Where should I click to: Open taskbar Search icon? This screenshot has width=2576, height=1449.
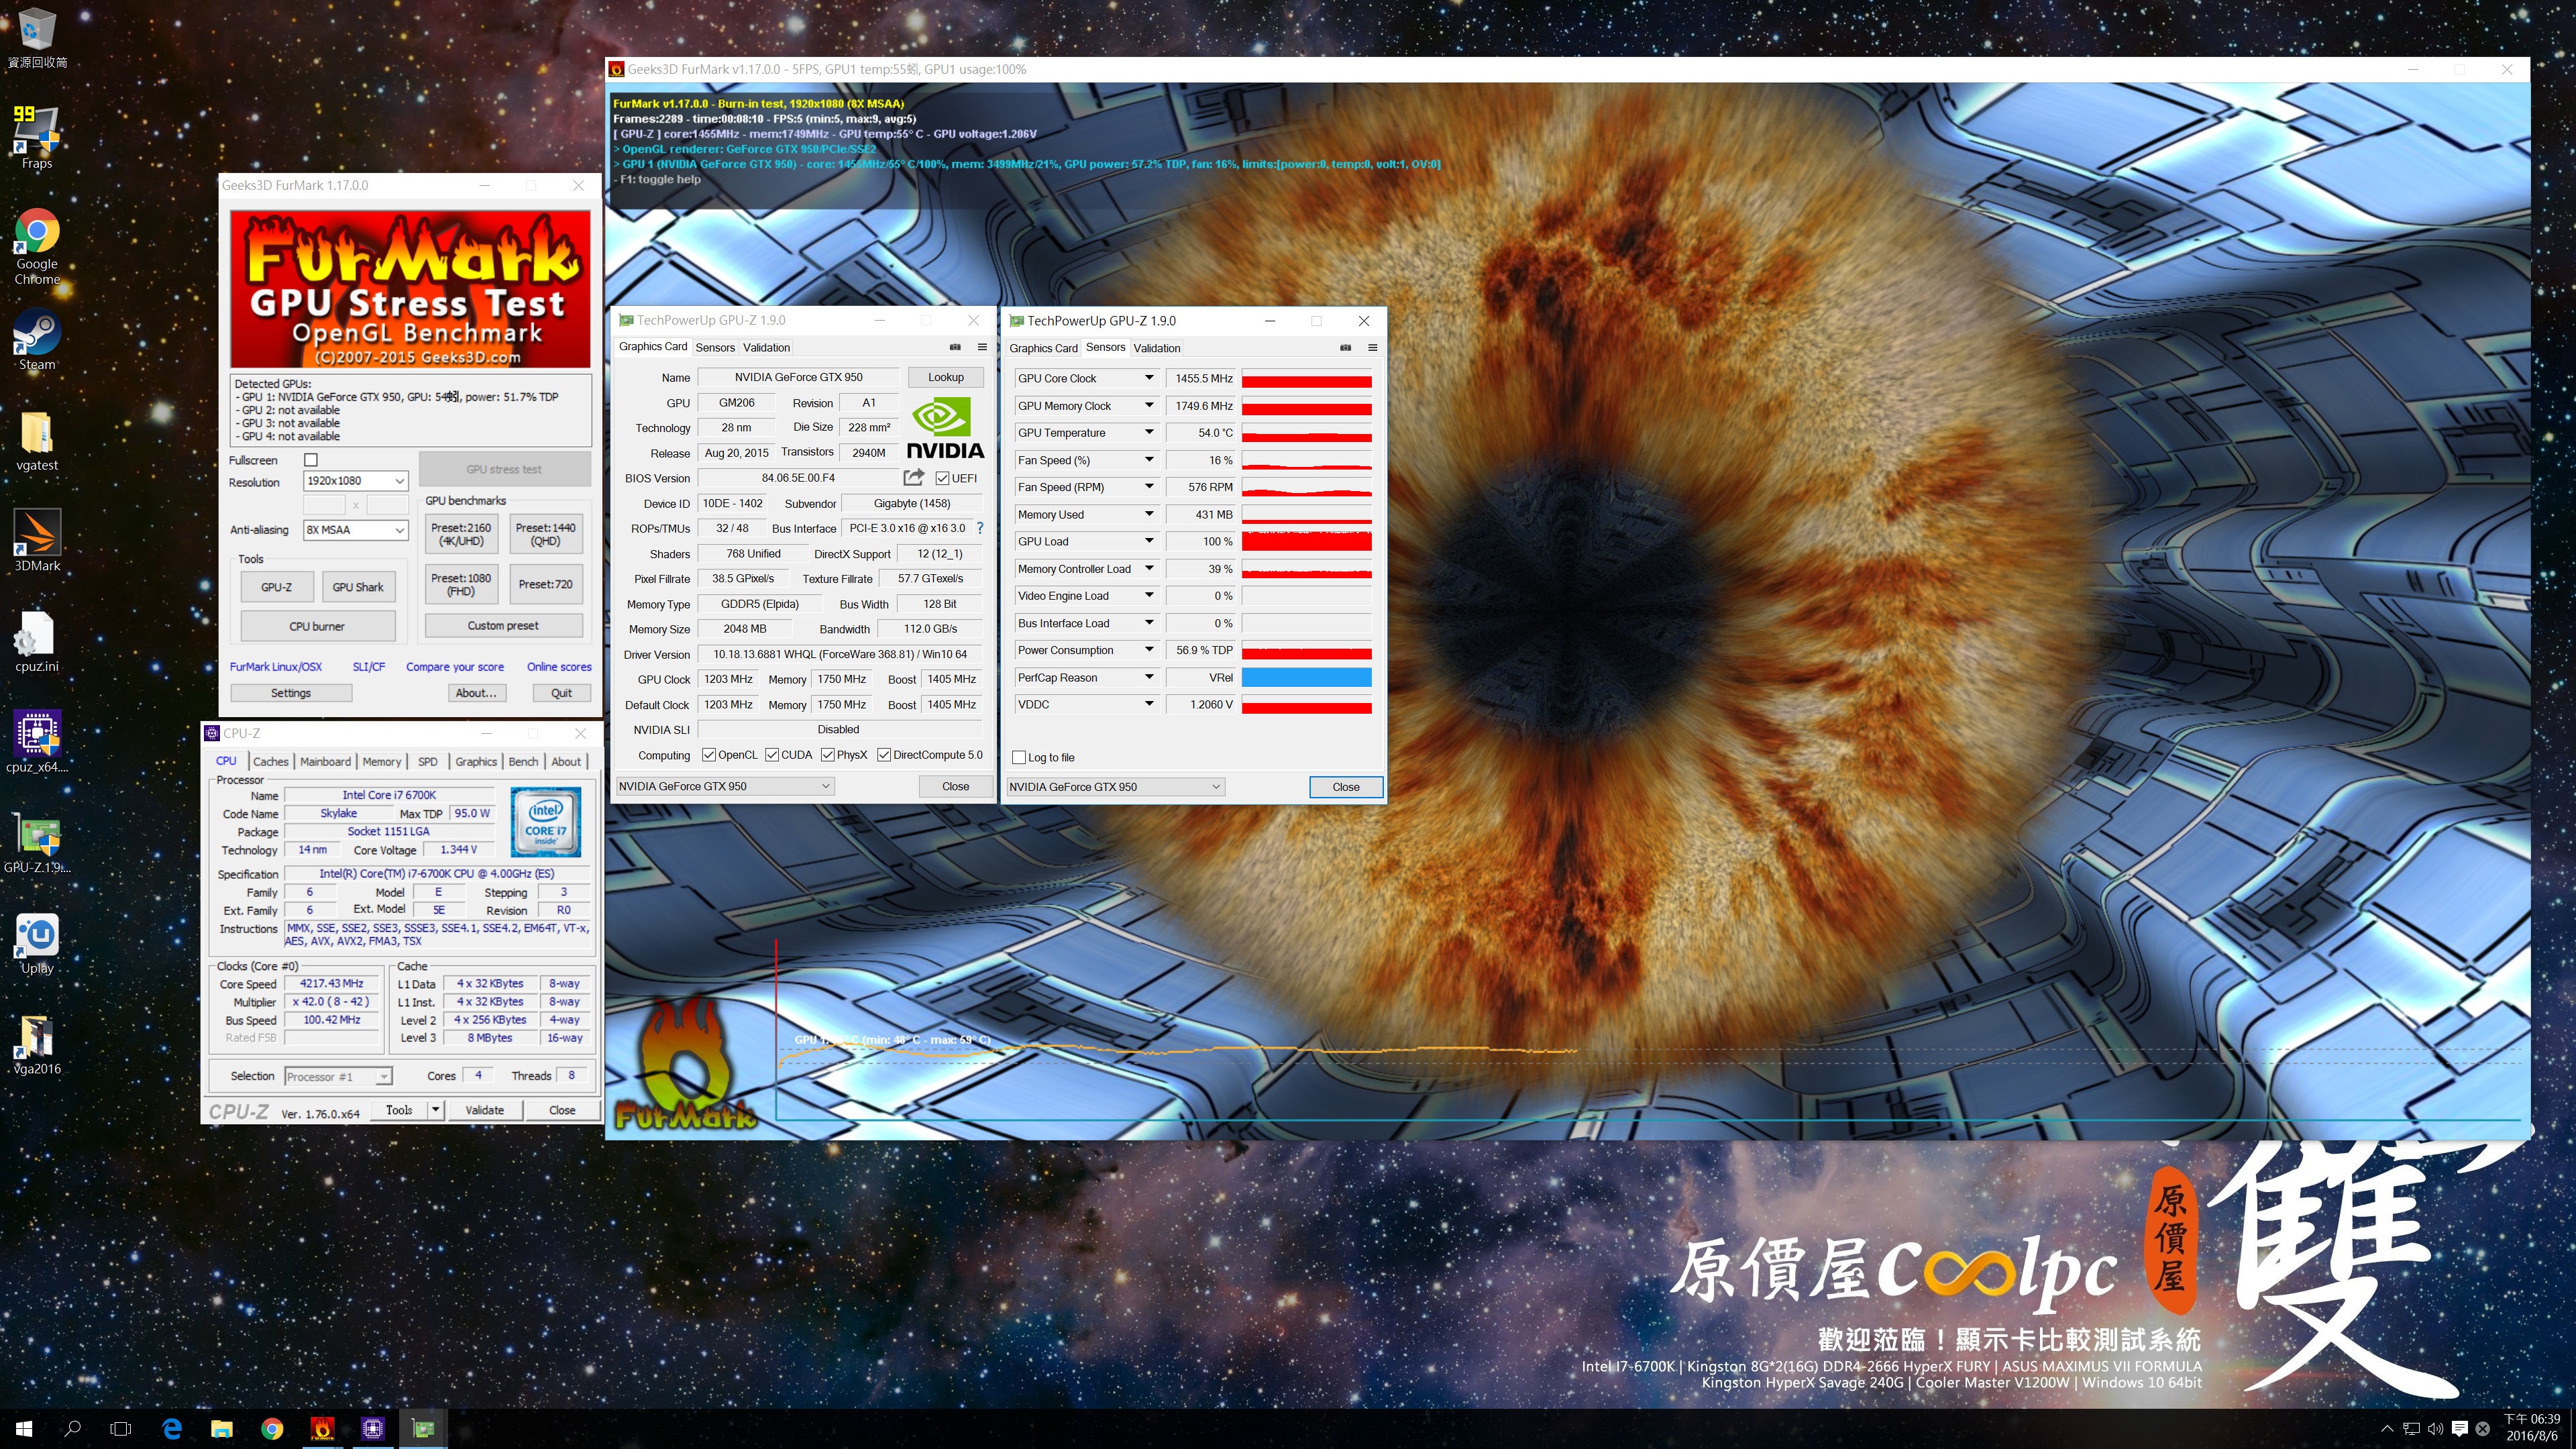[72, 1429]
